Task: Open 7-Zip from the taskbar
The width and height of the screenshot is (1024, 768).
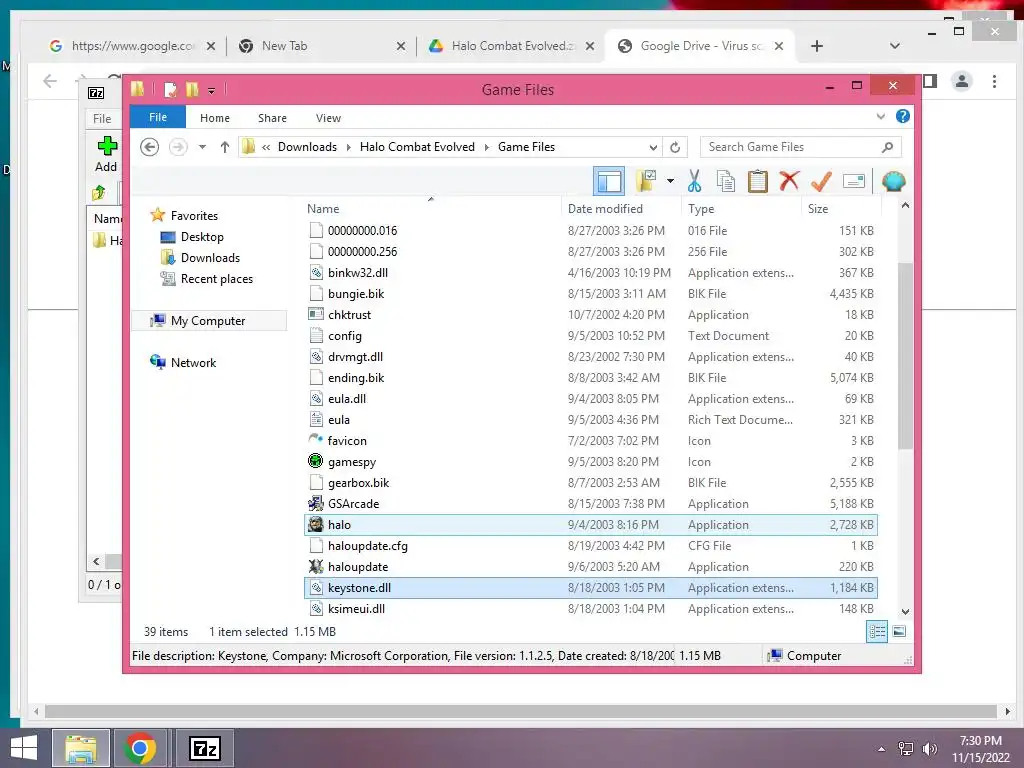Action: 204,748
